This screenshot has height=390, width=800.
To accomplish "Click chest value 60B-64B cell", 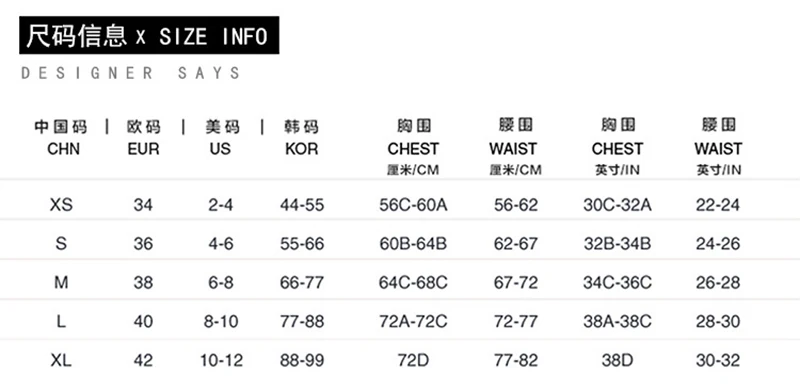I will point(413,243).
